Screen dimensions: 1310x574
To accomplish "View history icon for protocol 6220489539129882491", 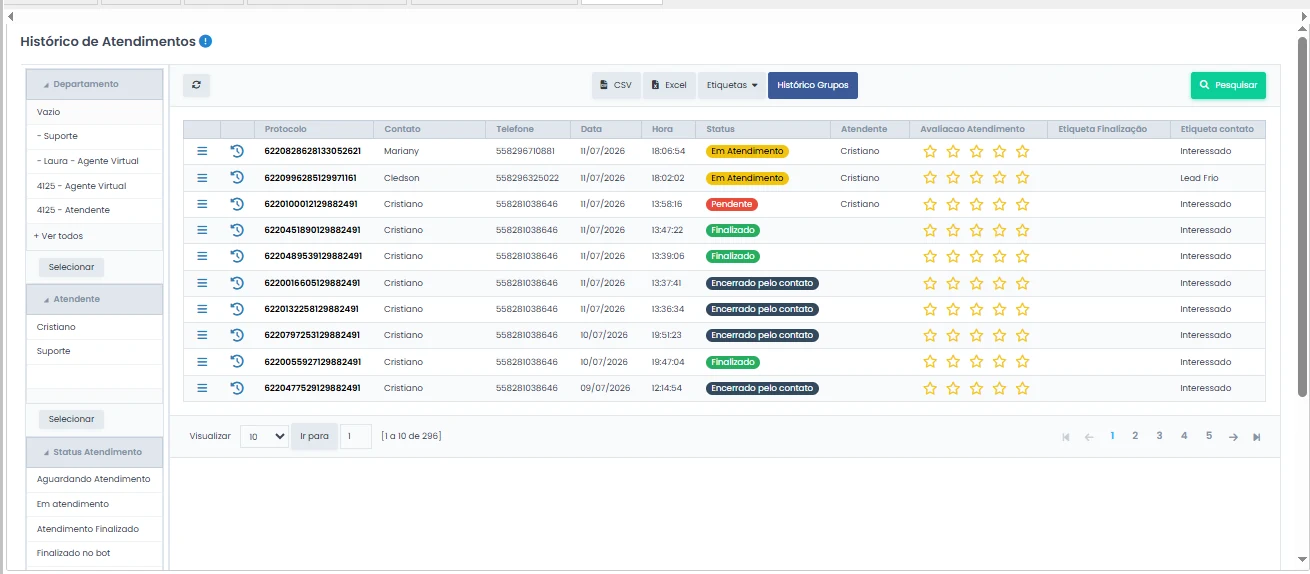I will tap(237, 256).
